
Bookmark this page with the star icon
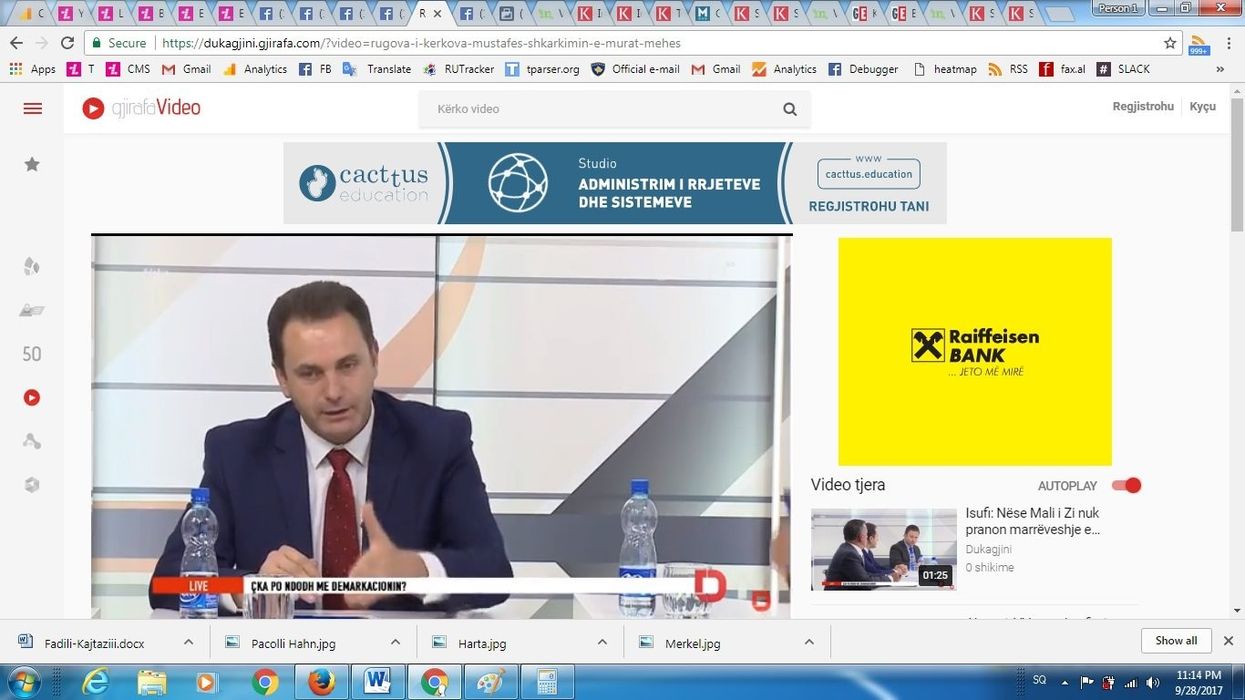tap(1170, 43)
